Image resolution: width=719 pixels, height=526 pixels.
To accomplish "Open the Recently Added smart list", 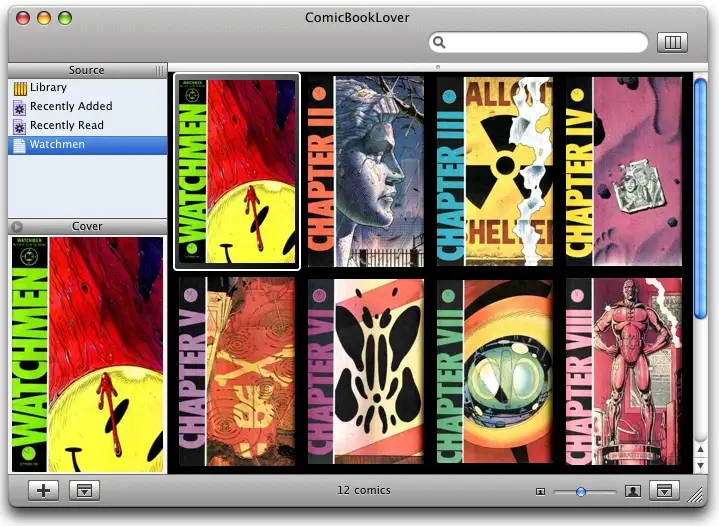I will (88, 106).
